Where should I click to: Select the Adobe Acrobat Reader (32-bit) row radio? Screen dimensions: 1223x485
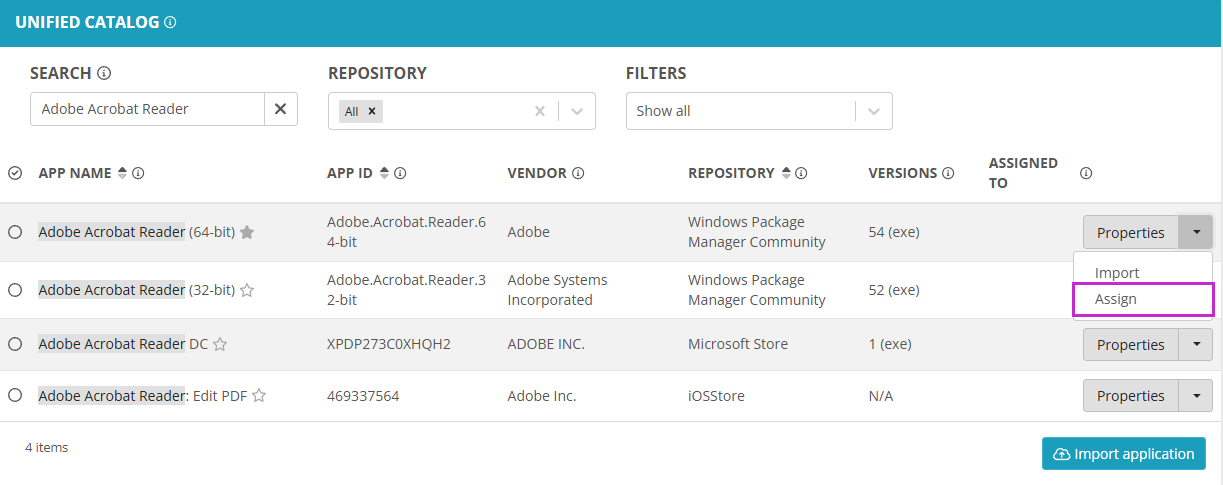point(15,290)
